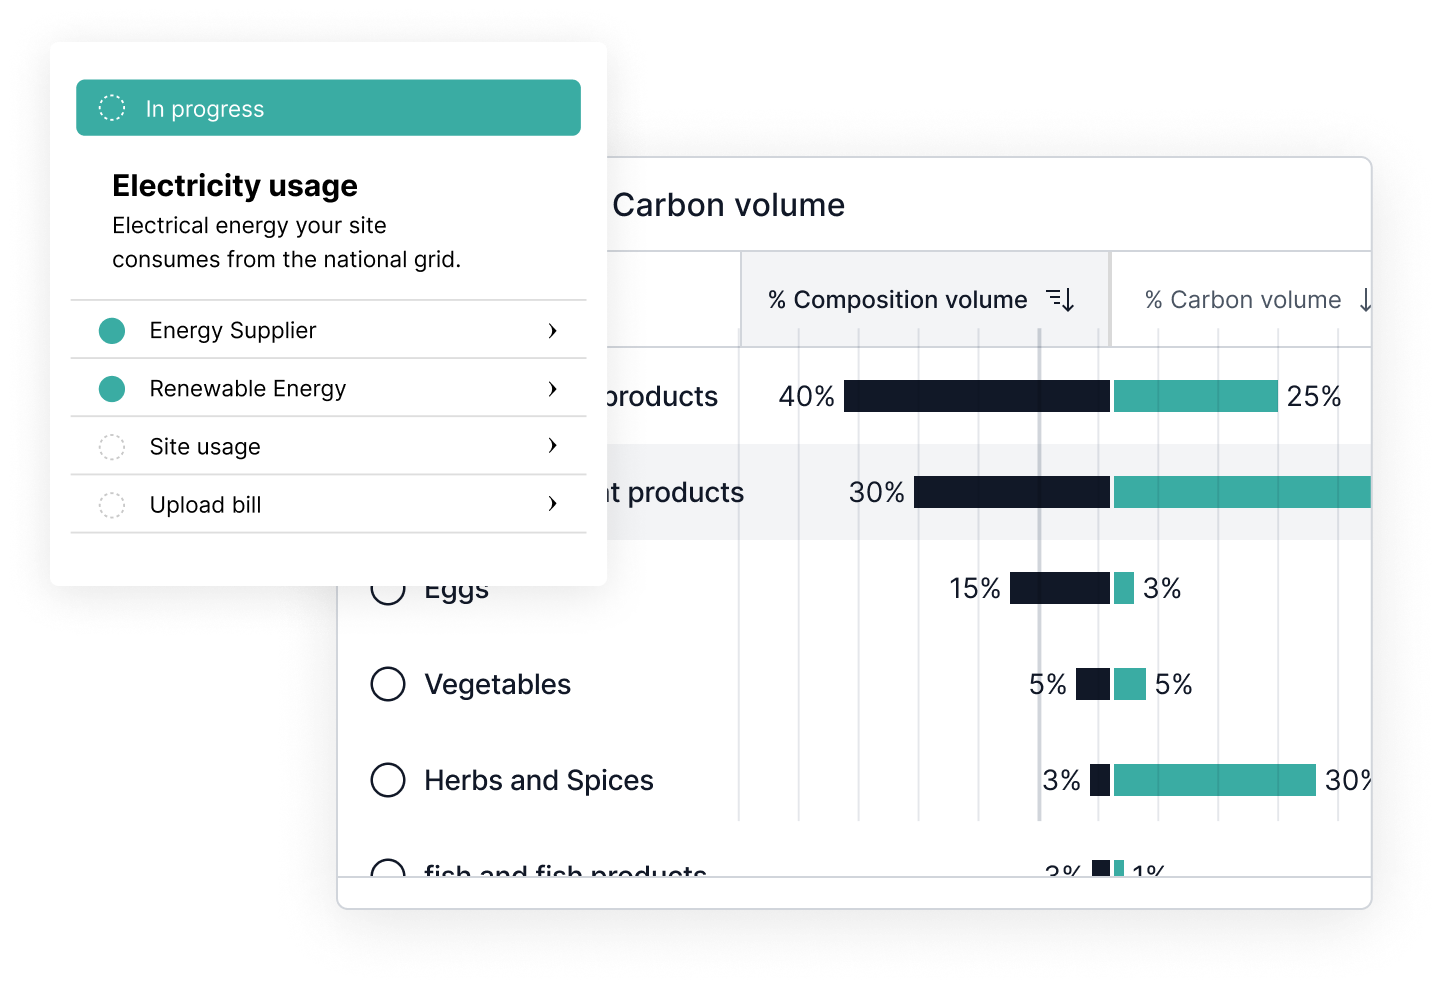This screenshot has height=991, width=1443.
Task: Click the down arrow next to Carbon volume
Action: click(1365, 300)
